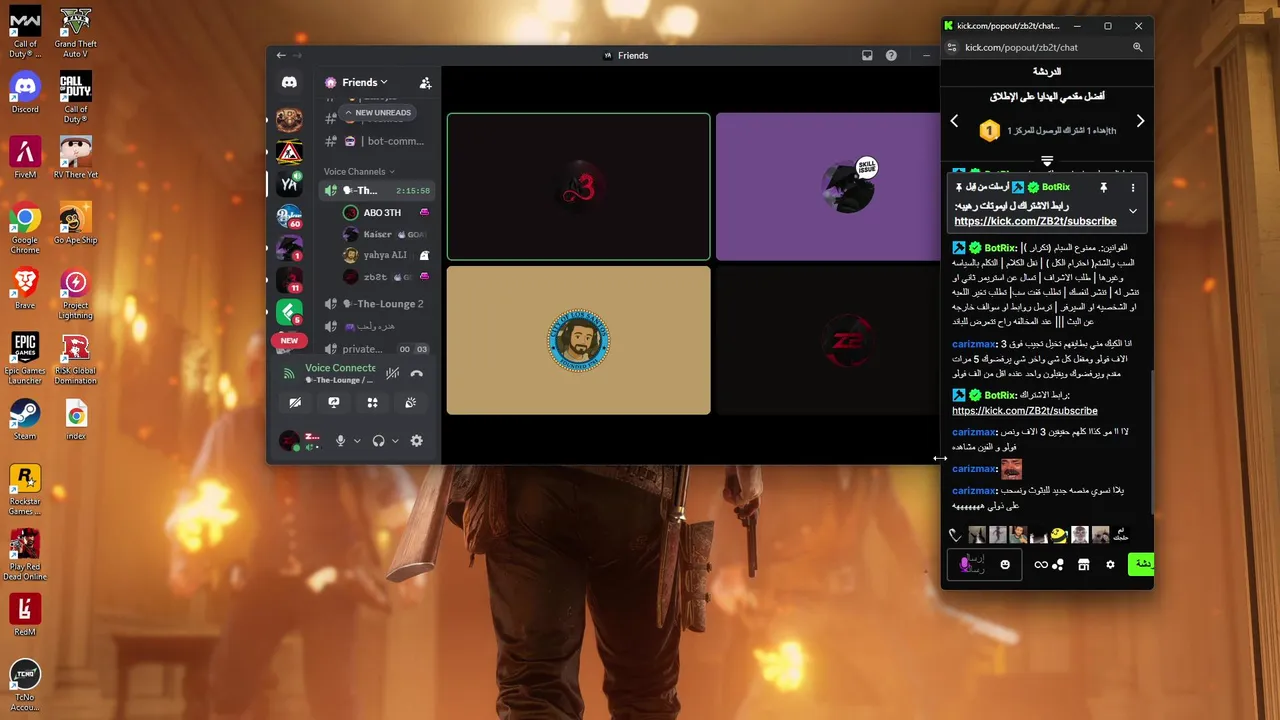
Task: Open pinned kick.com/ZB2t/subscribe link
Action: pos(1035,222)
